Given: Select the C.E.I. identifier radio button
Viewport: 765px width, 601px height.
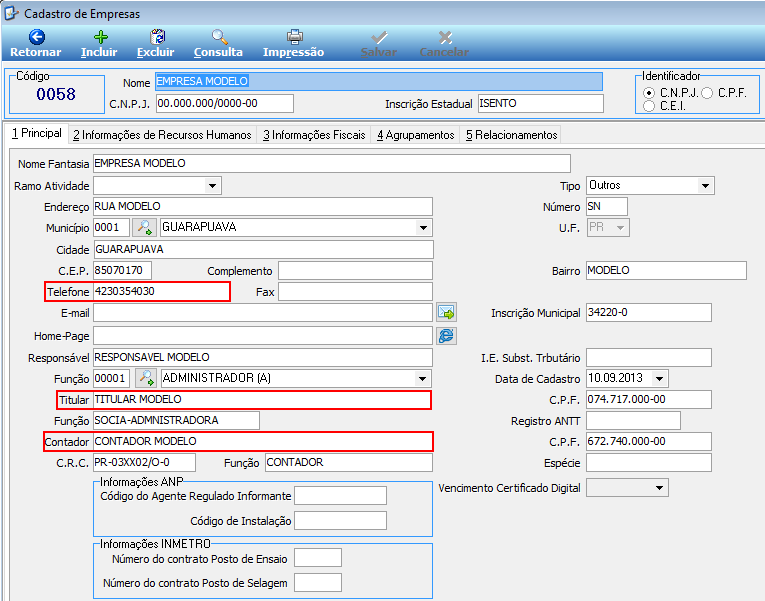Looking at the screenshot, I should pos(649,106).
